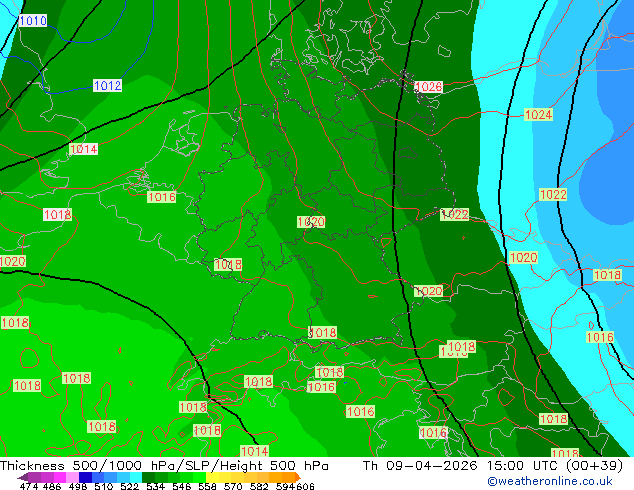Open the weatheronline.co.uk copyright link
Viewport: 634px width, 490px height.
550,481
